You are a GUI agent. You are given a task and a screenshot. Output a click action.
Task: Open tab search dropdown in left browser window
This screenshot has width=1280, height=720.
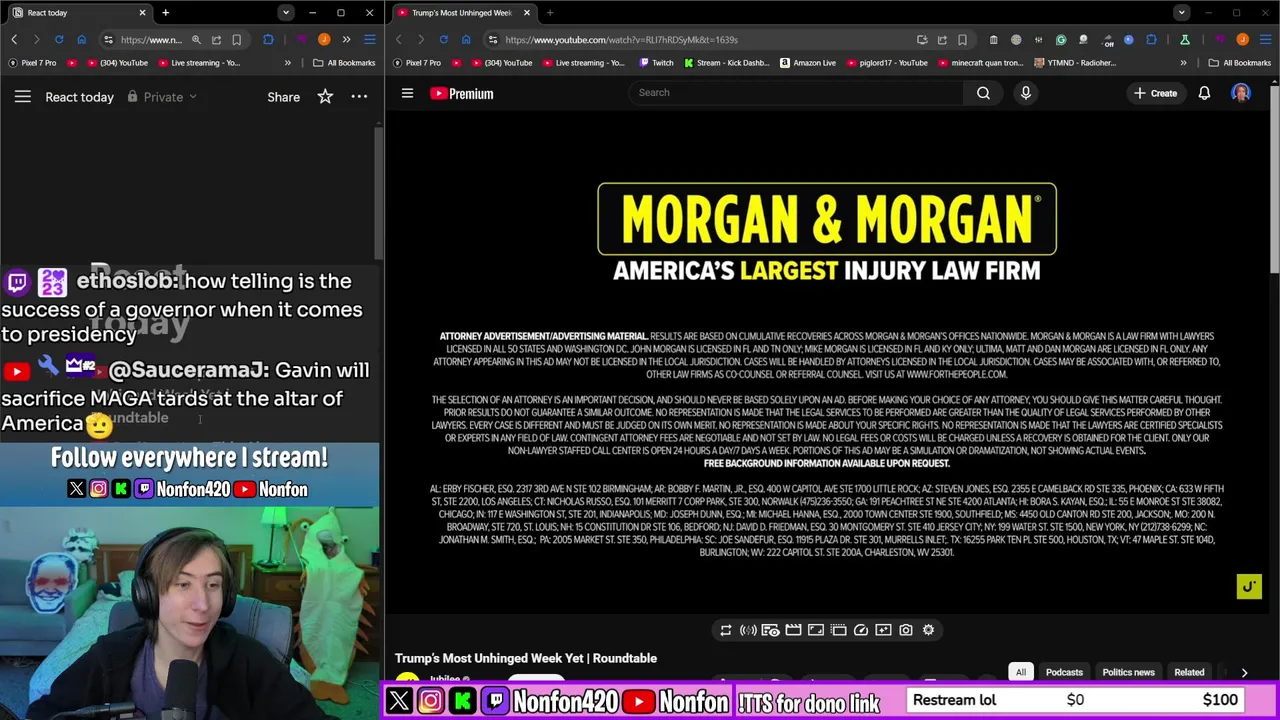(286, 12)
